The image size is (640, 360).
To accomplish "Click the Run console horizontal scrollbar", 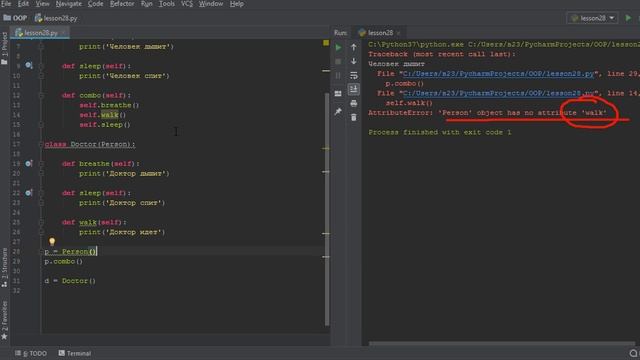I will click(x=502, y=344).
